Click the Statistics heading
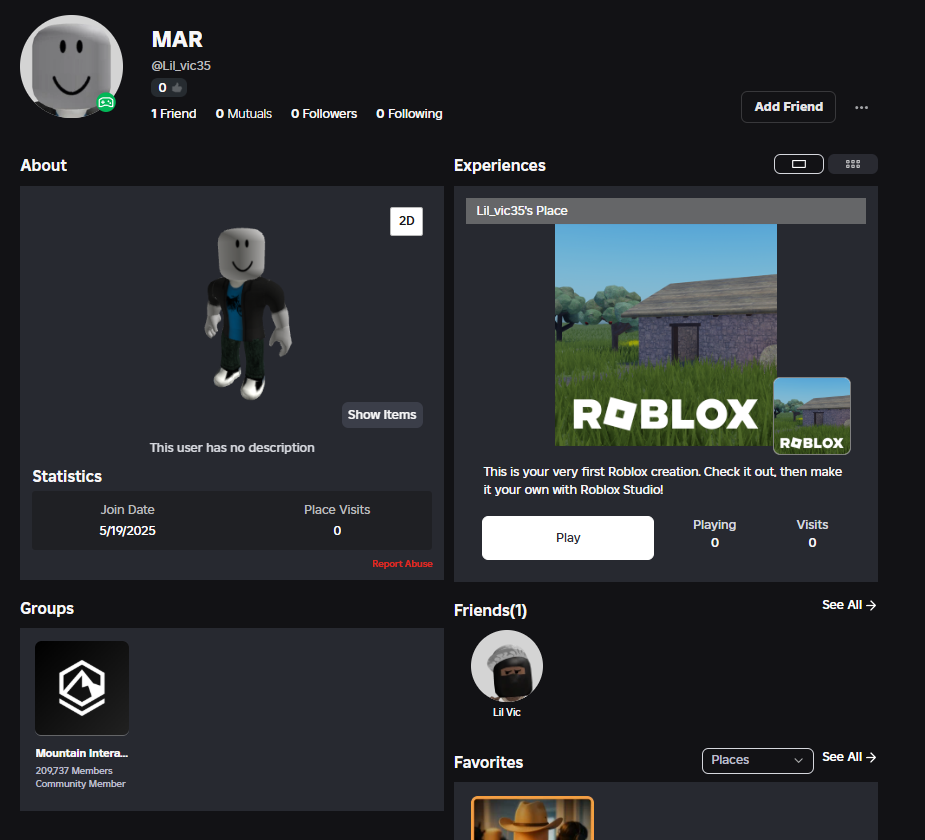The height and width of the screenshot is (840, 925). (x=67, y=477)
